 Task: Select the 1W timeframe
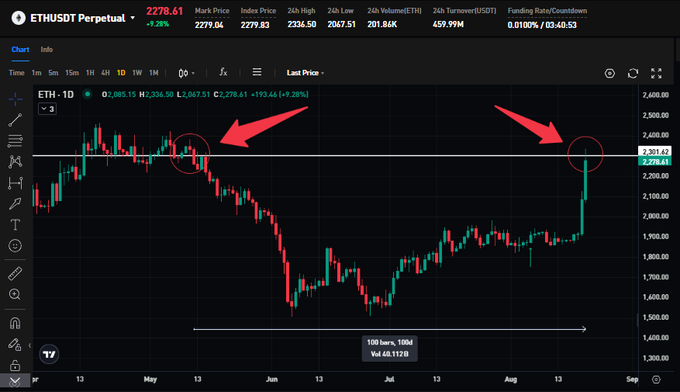(x=137, y=73)
